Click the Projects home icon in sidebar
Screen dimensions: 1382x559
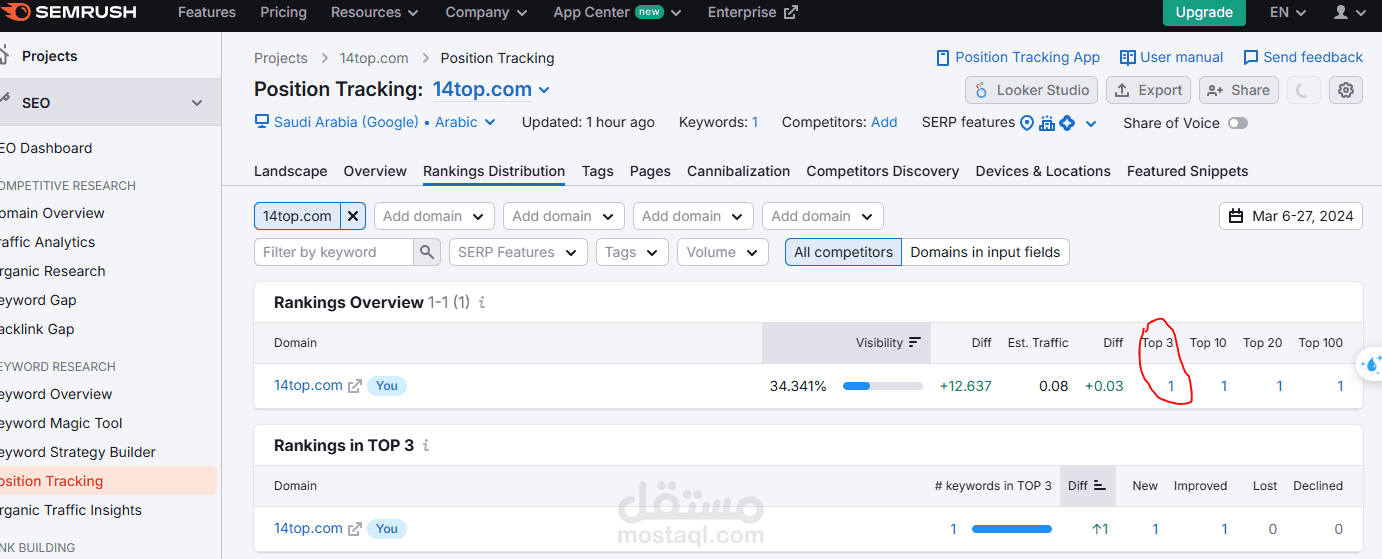point(4,55)
